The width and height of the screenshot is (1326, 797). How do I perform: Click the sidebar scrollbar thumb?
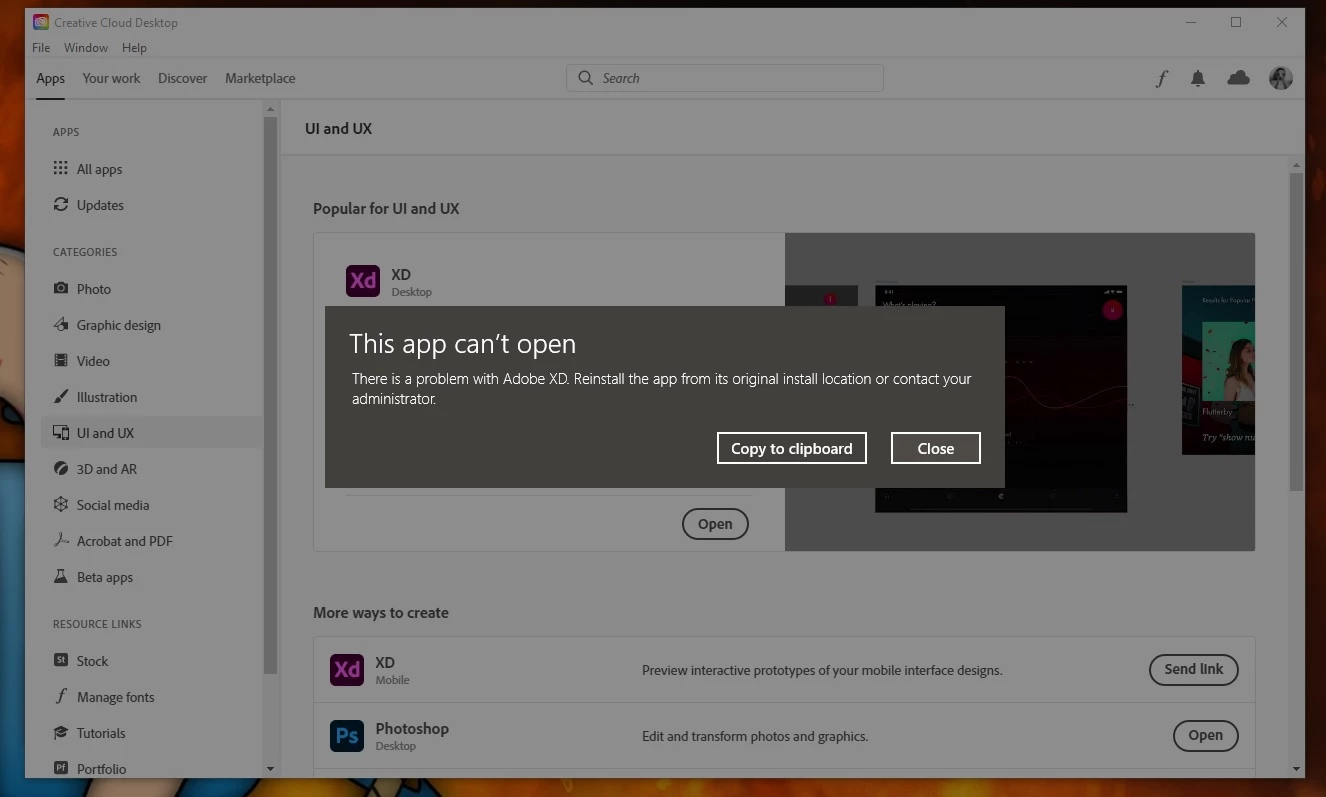270,395
